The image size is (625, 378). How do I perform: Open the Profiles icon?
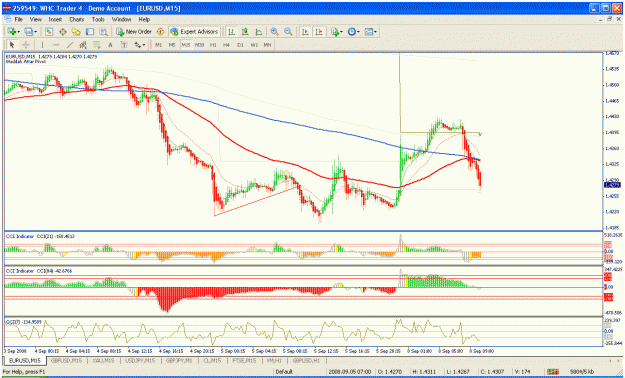28,32
